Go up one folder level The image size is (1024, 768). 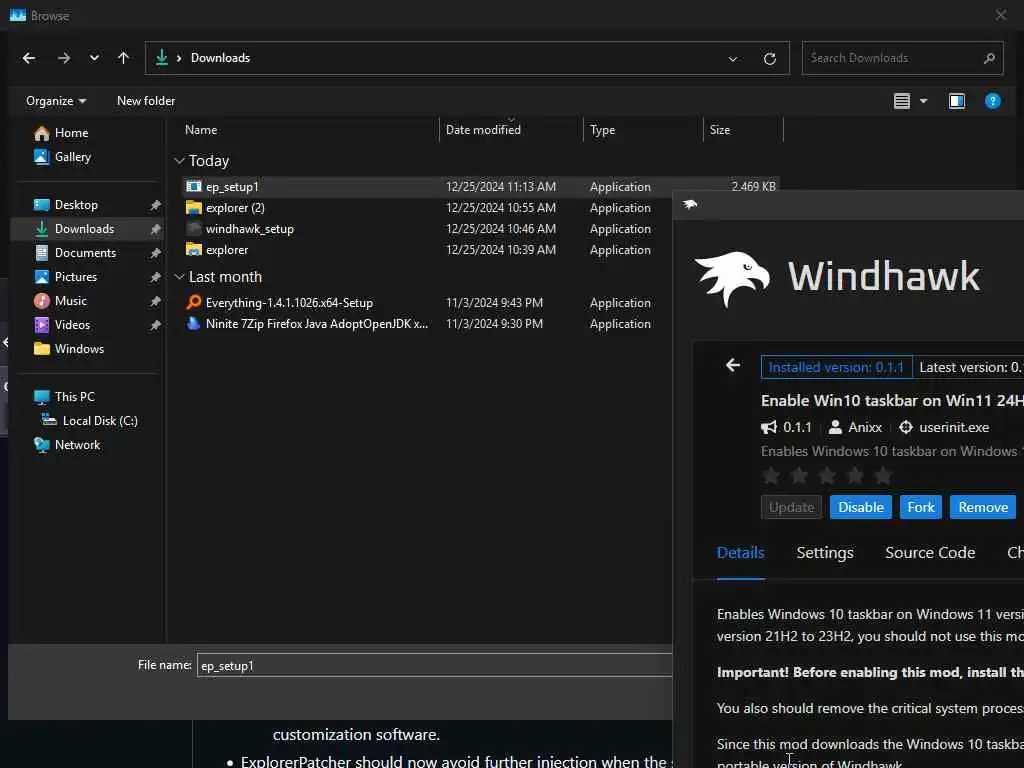click(x=123, y=58)
